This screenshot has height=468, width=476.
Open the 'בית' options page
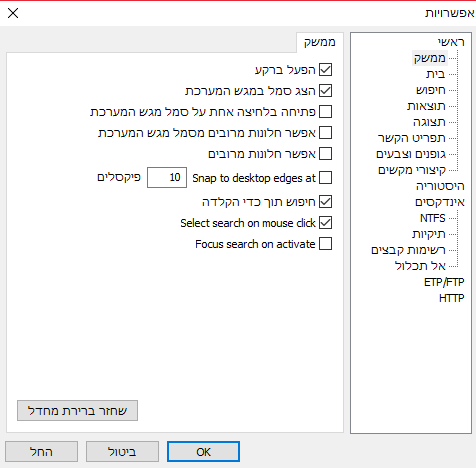435,74
